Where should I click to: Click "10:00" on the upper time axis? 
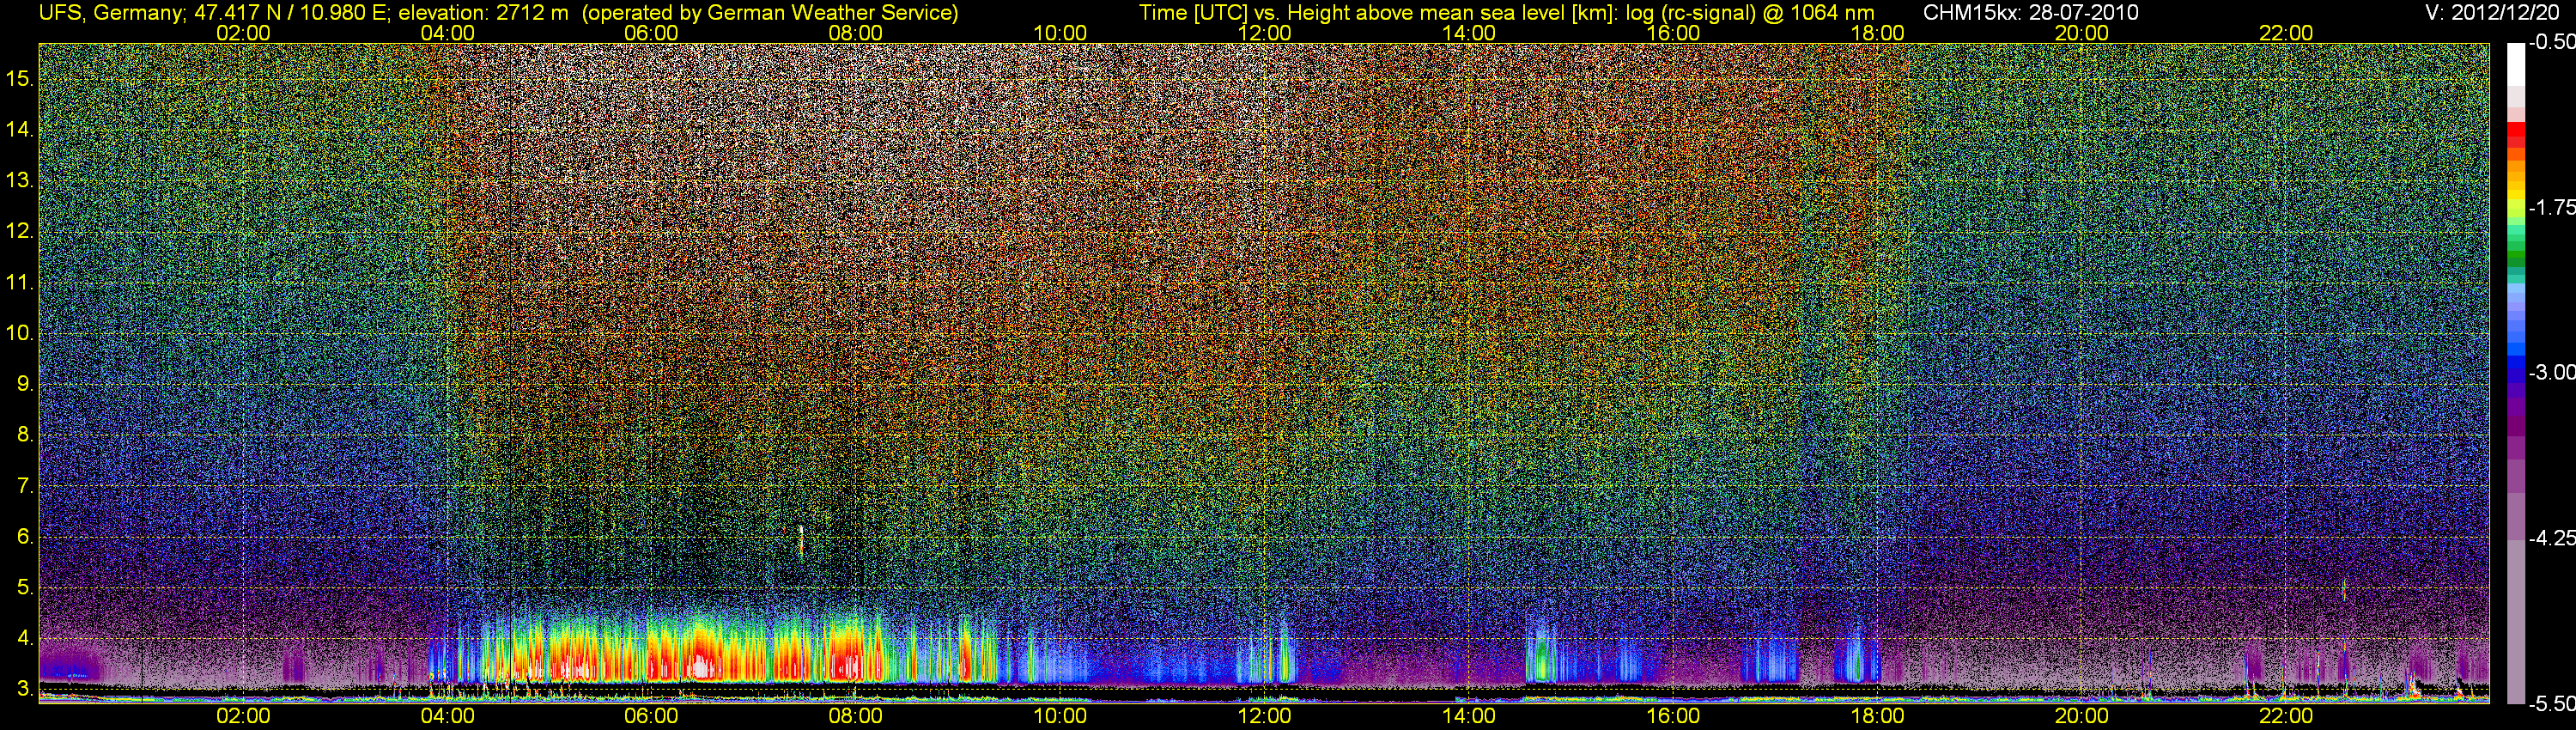point(1060,33)
